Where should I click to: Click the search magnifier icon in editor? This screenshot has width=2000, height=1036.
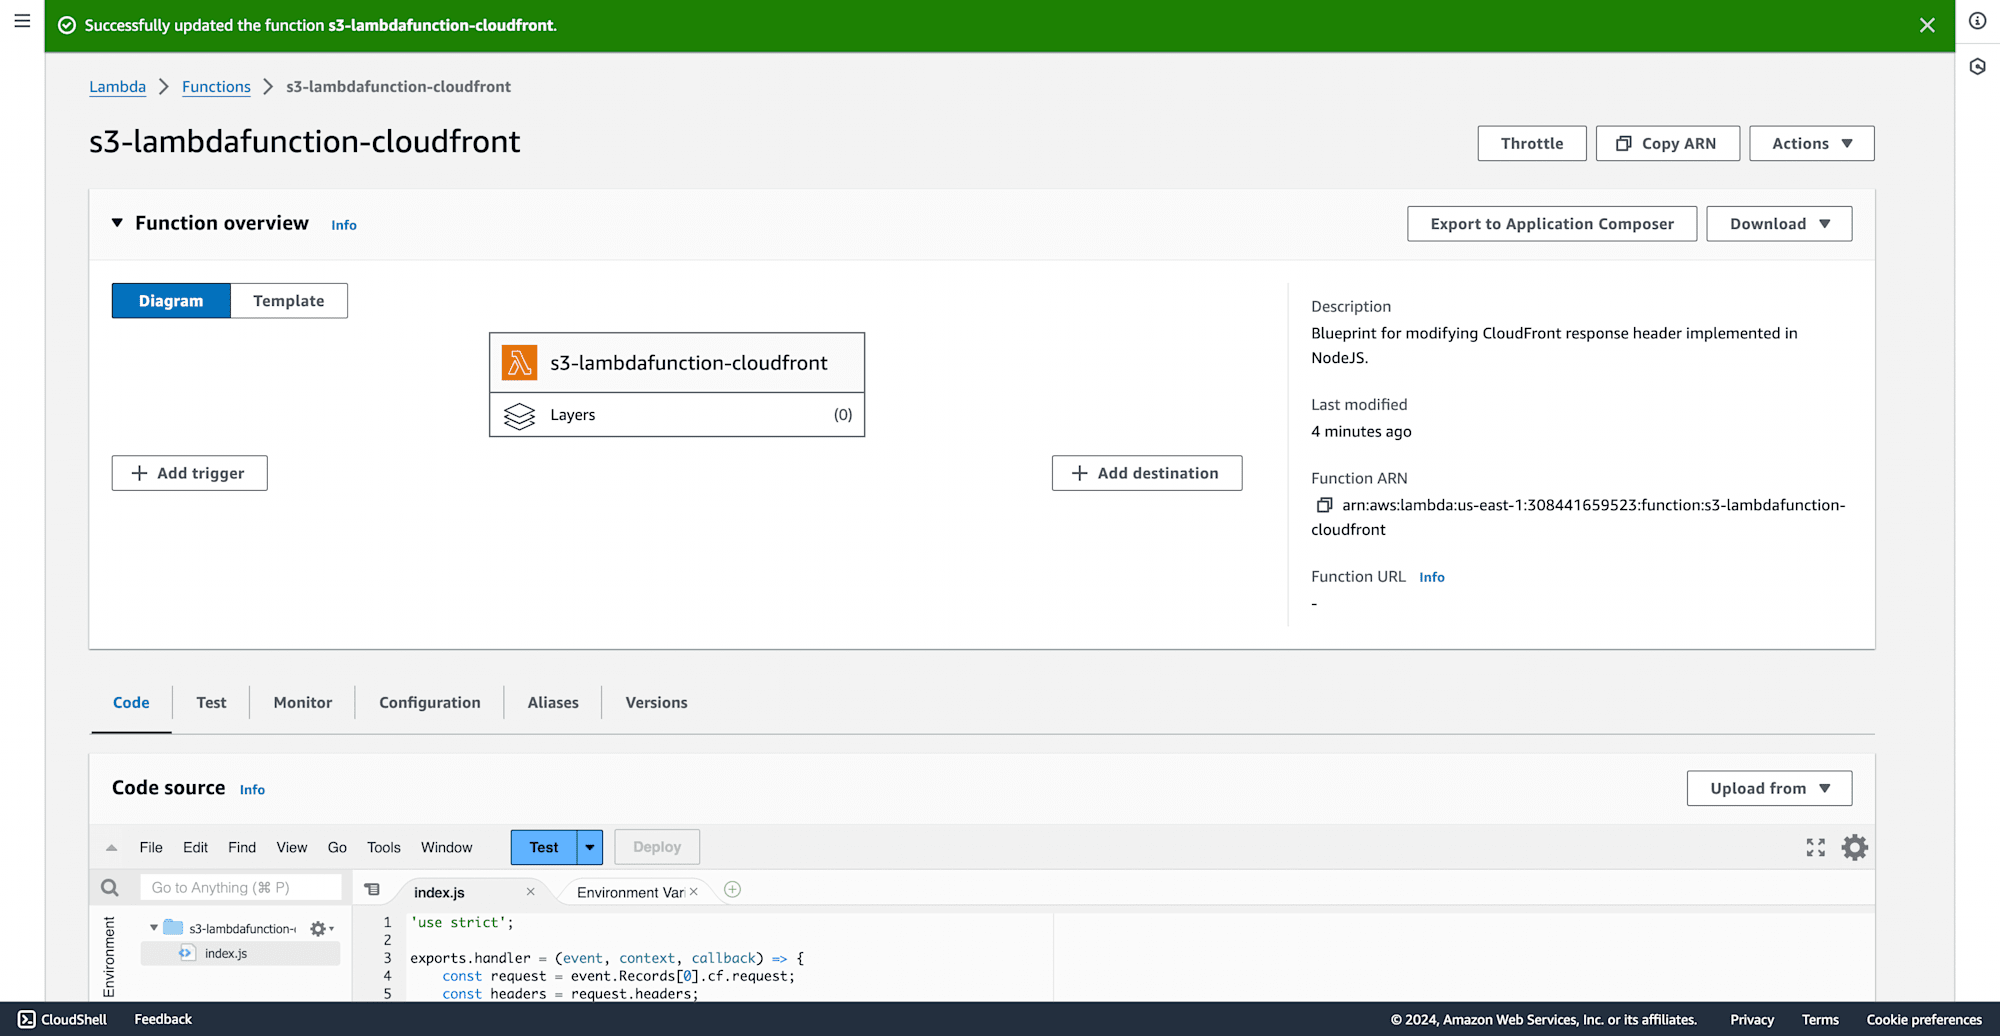click(x=110, y=888)
